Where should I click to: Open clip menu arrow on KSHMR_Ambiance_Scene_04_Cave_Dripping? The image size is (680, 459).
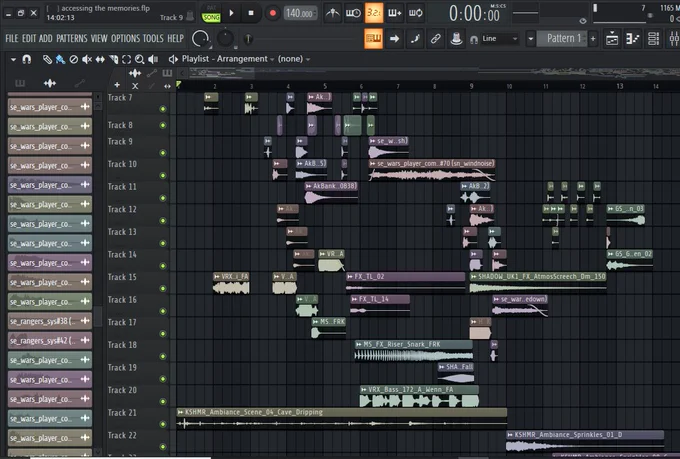coord(180,412)
